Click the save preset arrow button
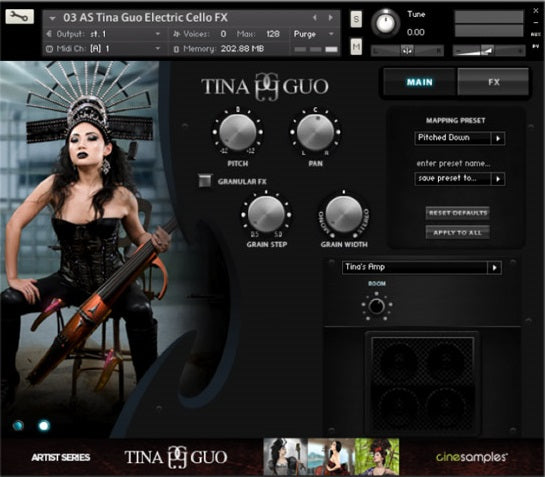The width and height of the screenshot is (545, 477). (498, 179)
